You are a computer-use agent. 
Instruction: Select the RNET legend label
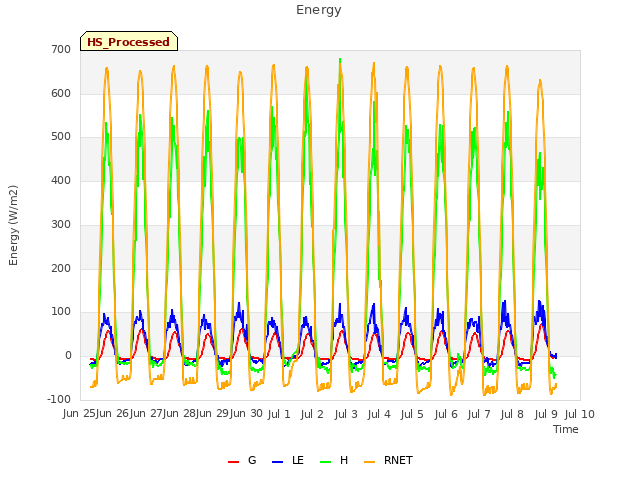(x=398, y=460)
